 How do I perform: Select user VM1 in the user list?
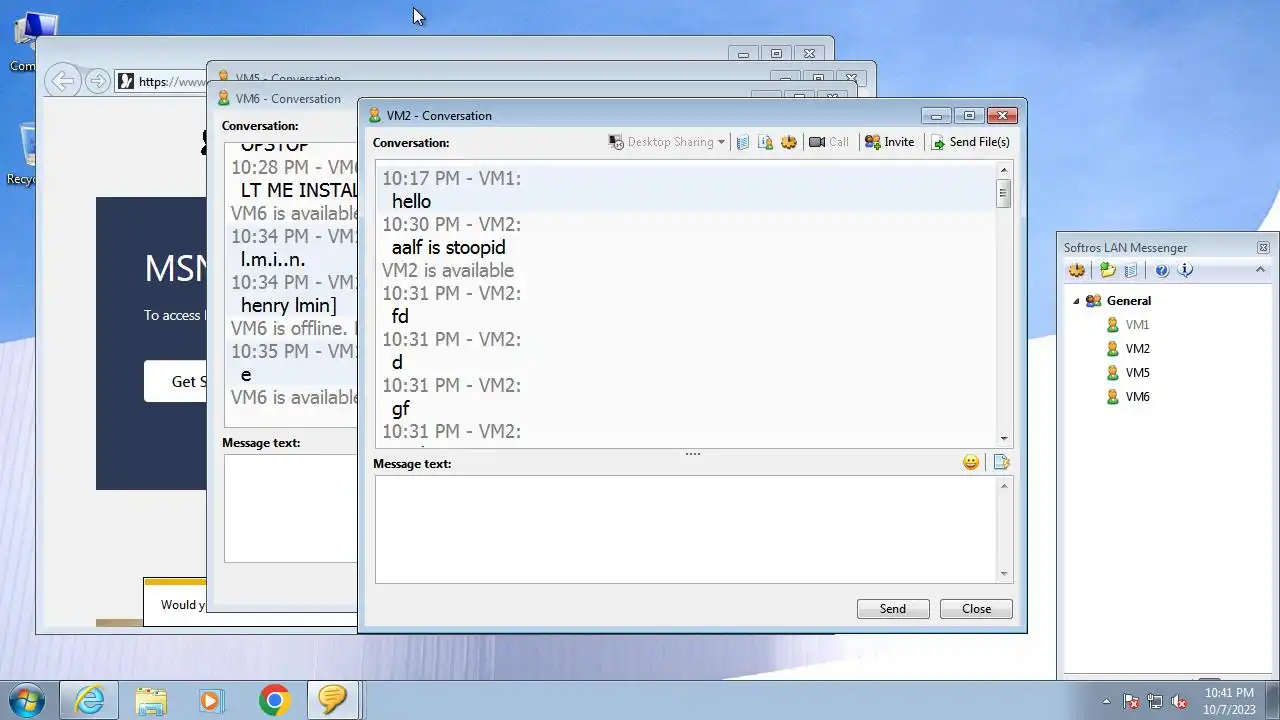tap(1137, 325)
